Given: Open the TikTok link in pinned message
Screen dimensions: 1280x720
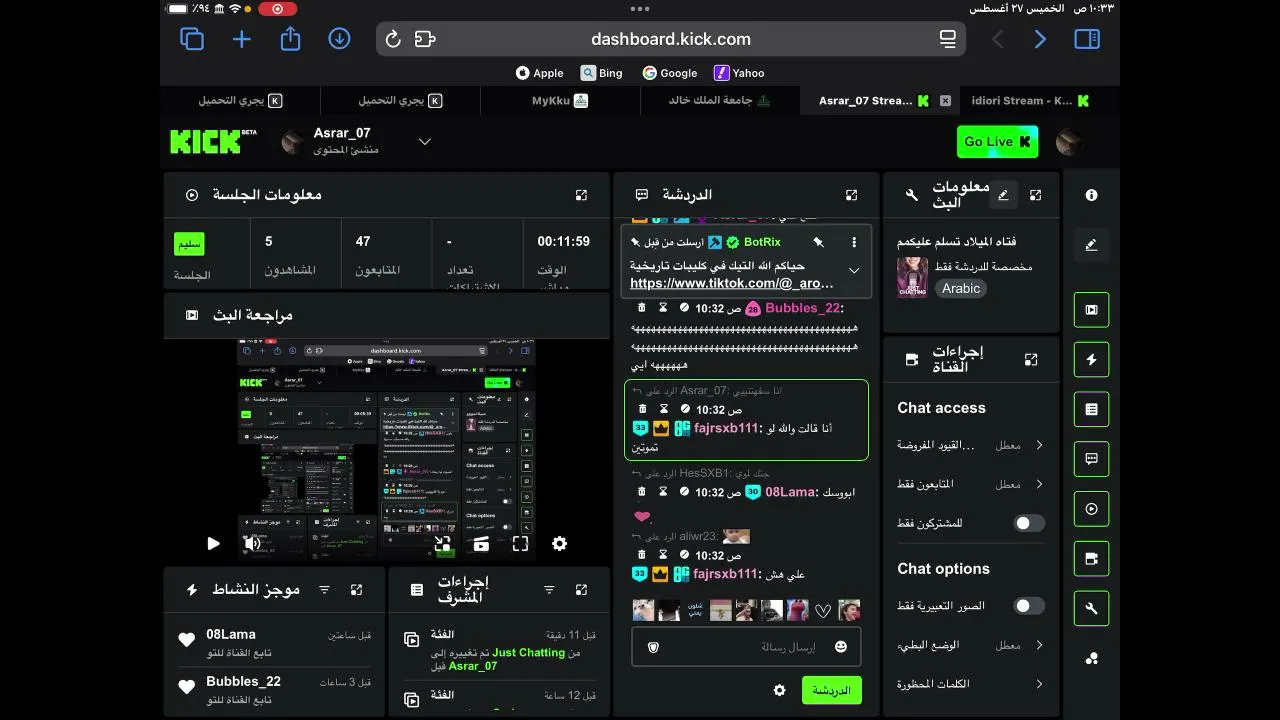Looking at the screenshot, I should pos(732,284).
